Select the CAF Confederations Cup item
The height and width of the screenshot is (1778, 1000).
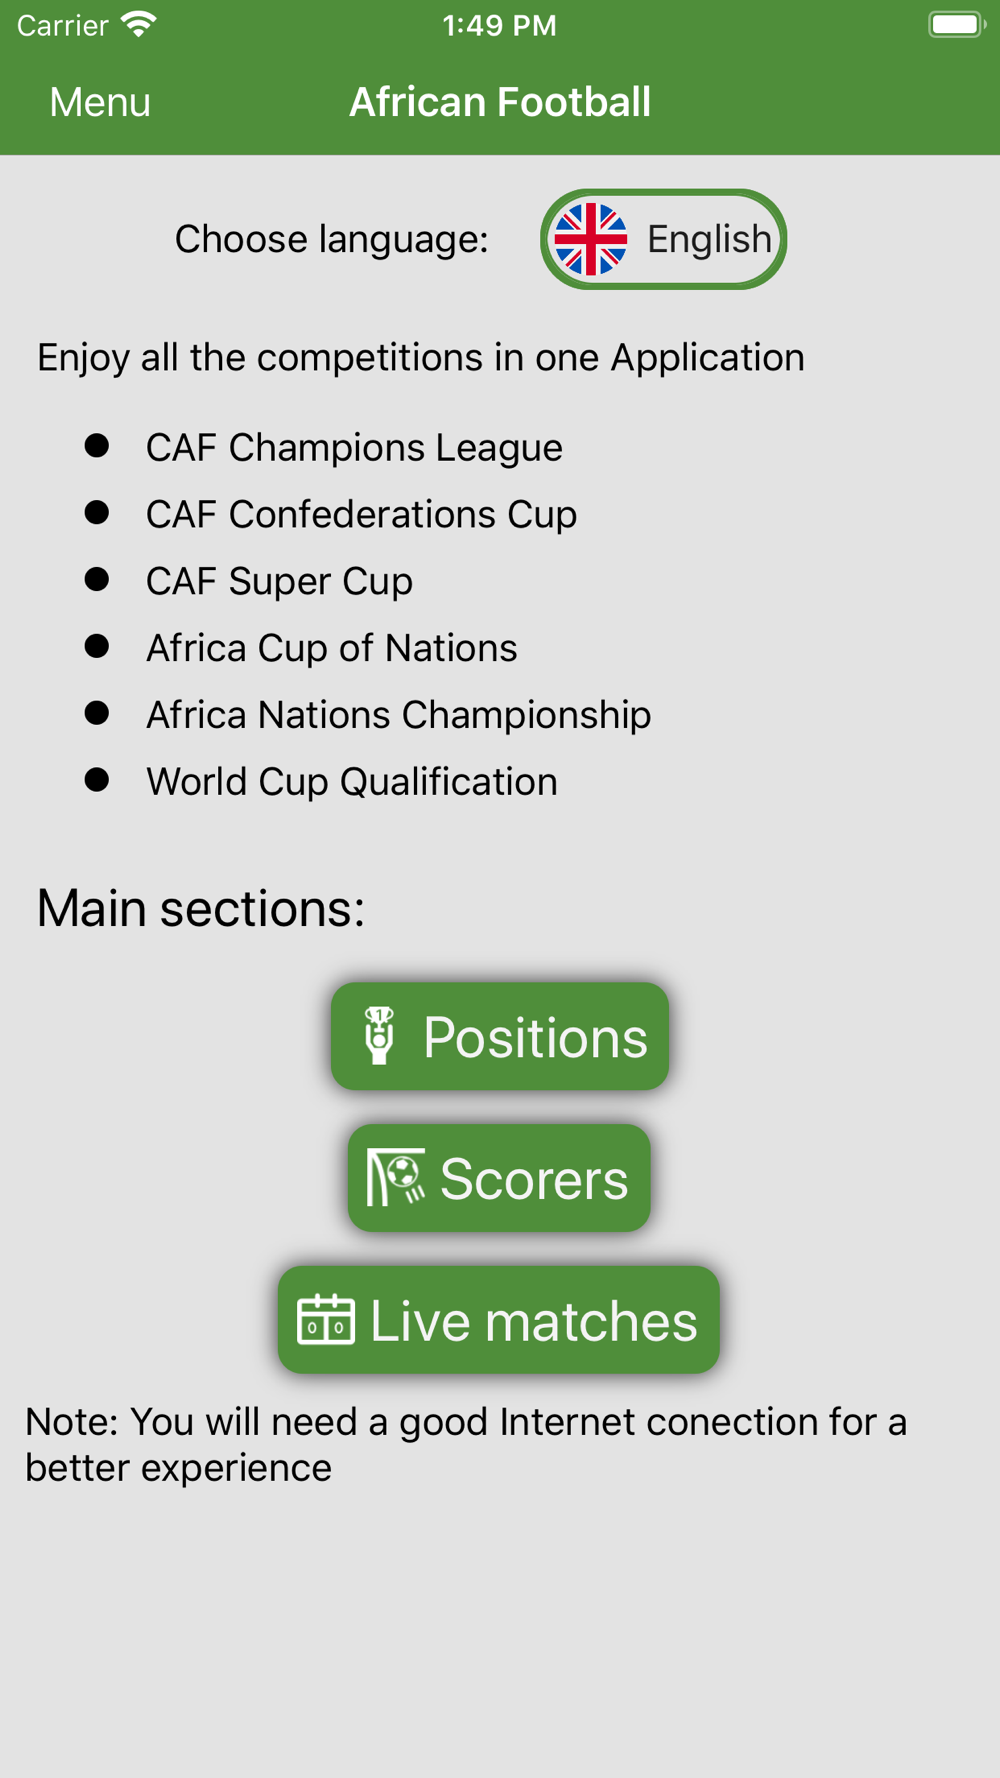click(361, 514)
